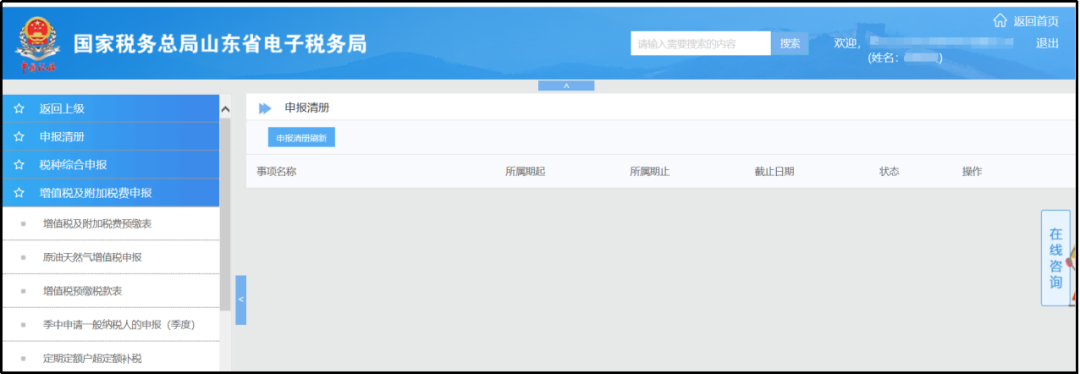The width and height of the screenshot is (1080, 374).
Task: Select 申报清册 in the sidebar menu
Action: point(110,137)
